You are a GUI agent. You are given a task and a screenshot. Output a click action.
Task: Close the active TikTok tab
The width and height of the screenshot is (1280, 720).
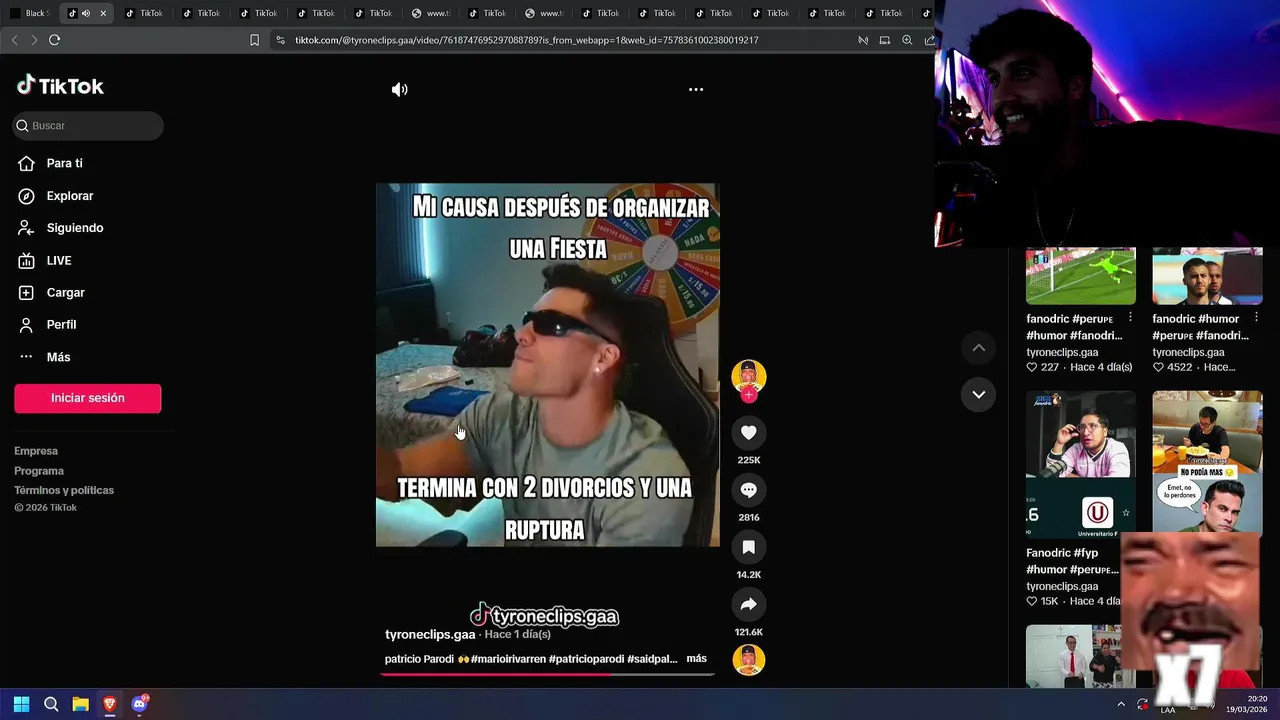[102, 13]
